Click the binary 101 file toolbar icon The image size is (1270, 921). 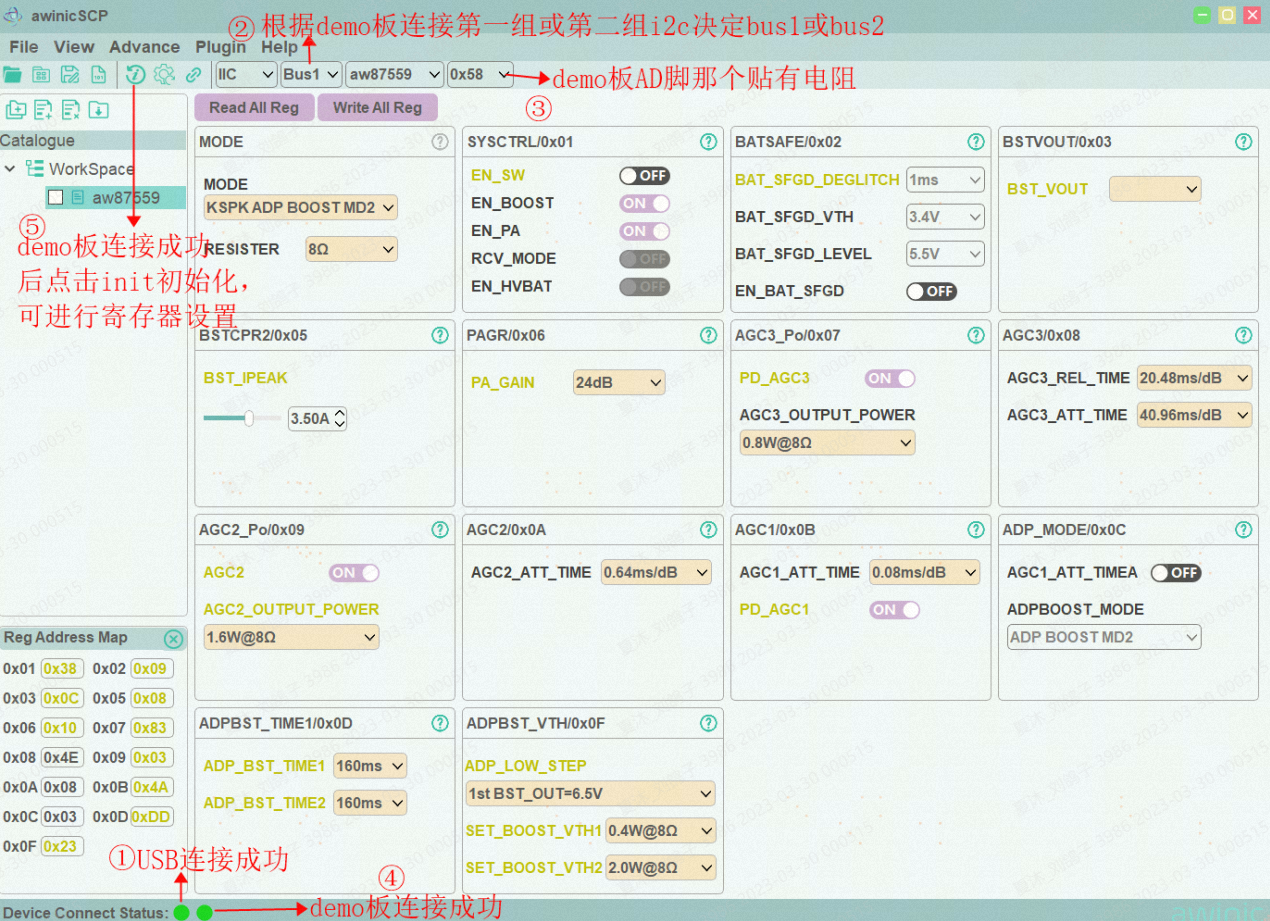99,74
